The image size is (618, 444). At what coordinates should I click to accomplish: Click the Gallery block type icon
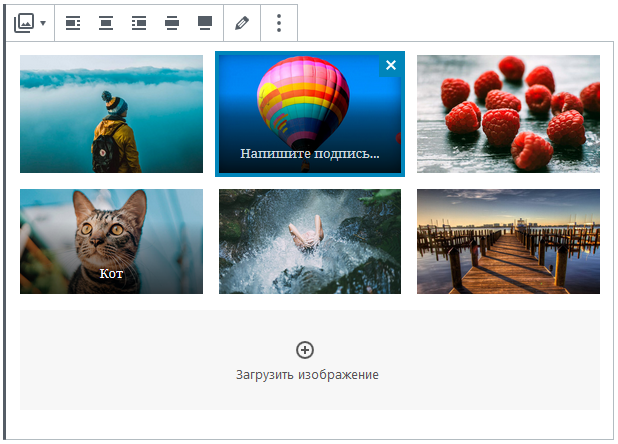click(24, 23)
